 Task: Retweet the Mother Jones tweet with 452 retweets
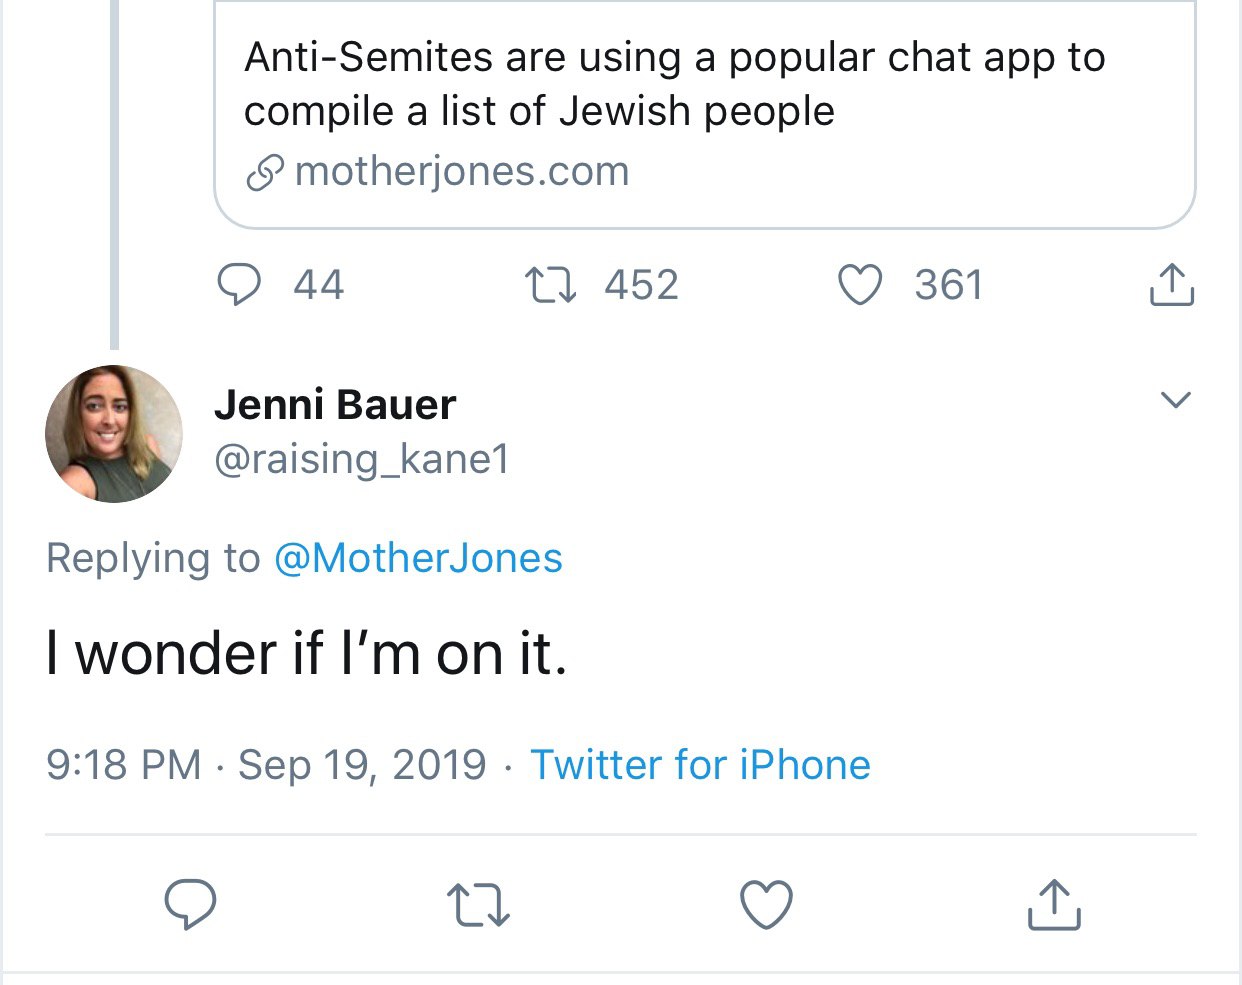[551, 285]
